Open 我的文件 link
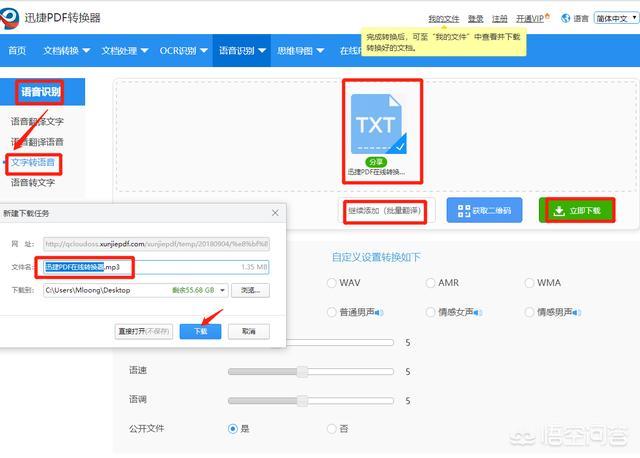The width and height of the screenshot is (640, 458). [x=444, y=18]
